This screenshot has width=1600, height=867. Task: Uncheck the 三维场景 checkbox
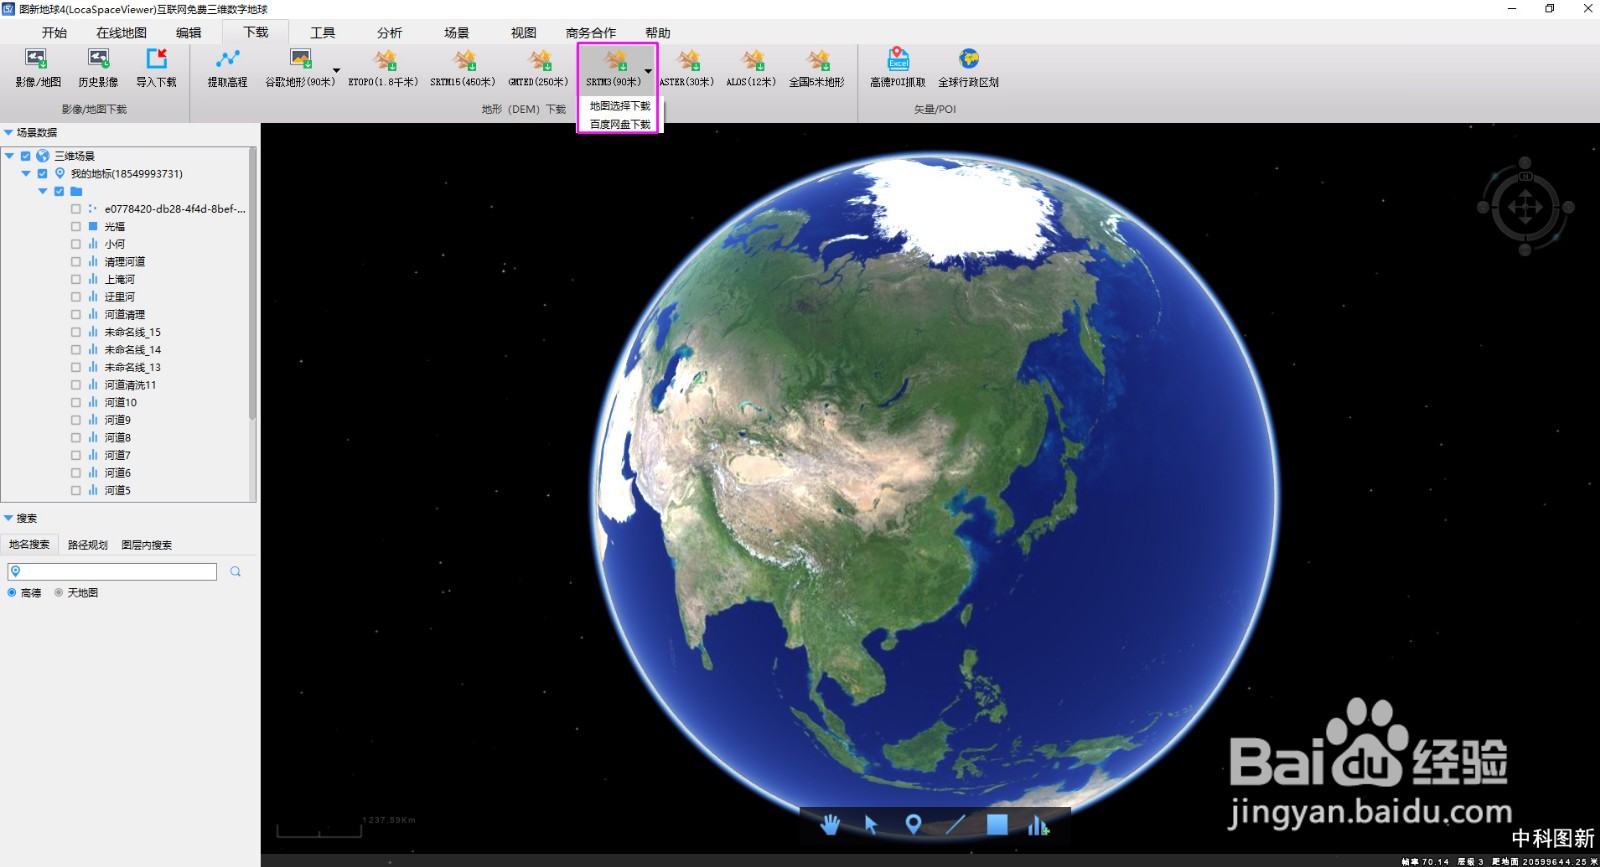(26, 156)
